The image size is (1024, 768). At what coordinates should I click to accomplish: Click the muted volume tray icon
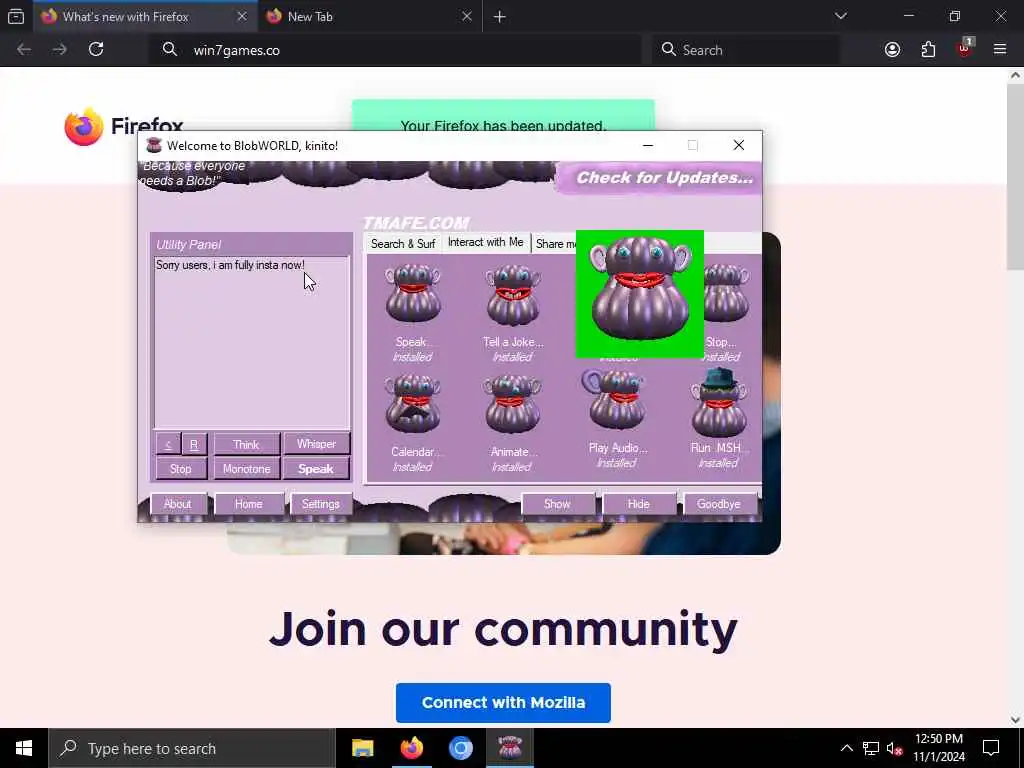coord(894,748)
